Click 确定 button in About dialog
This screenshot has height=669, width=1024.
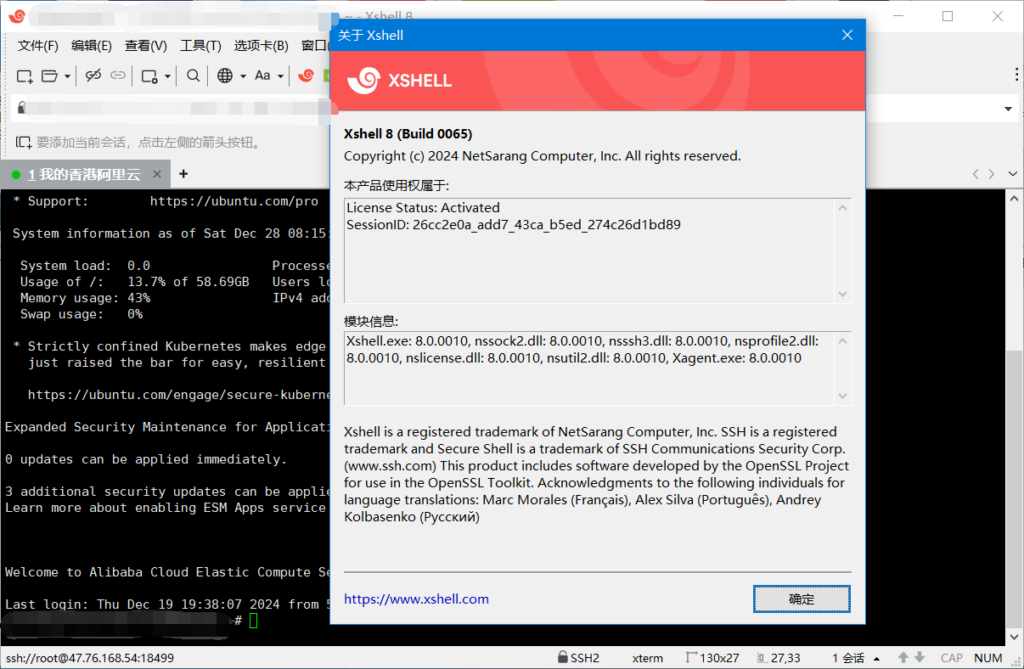coord(801,599)
